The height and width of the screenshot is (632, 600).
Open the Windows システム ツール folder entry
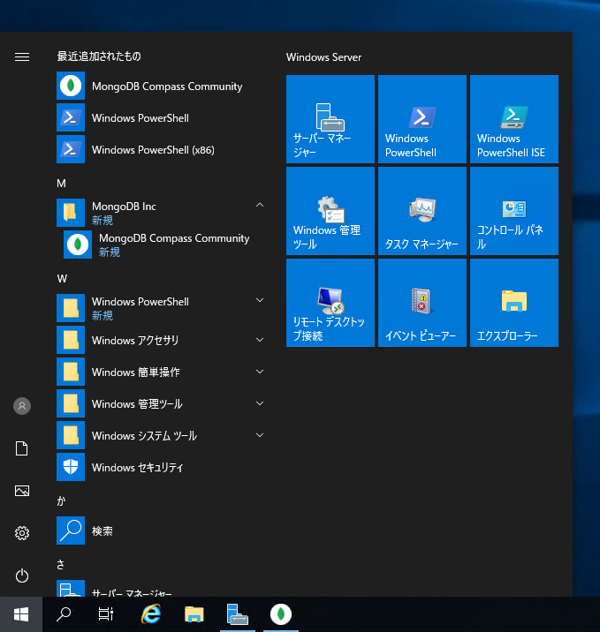(x=161, y=435)
